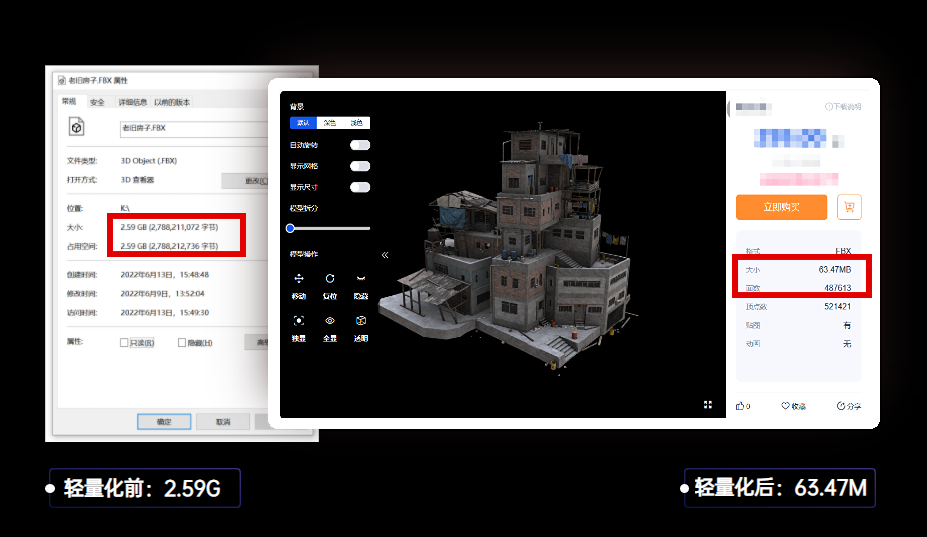The height and width of the screenshot is (537, 927).
Task: Select the 默认 default background option
Action: click(303, 122)
